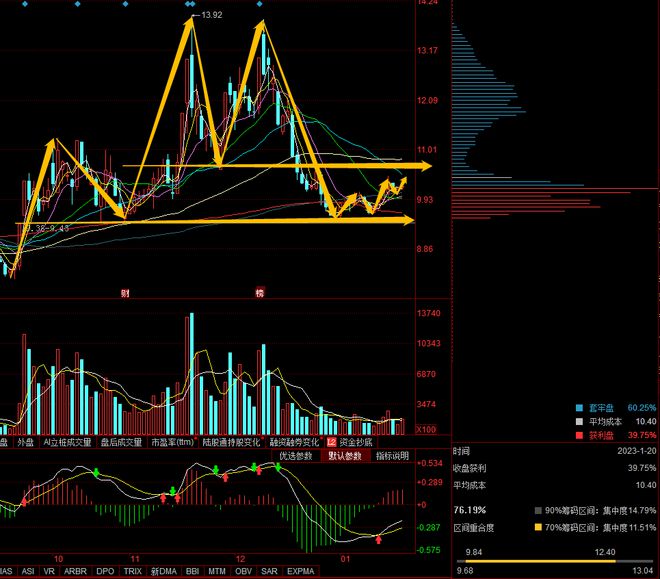Switch bottom indicator to MTM
This screenshot has height=579, width=660.
(x=217, y=571)
